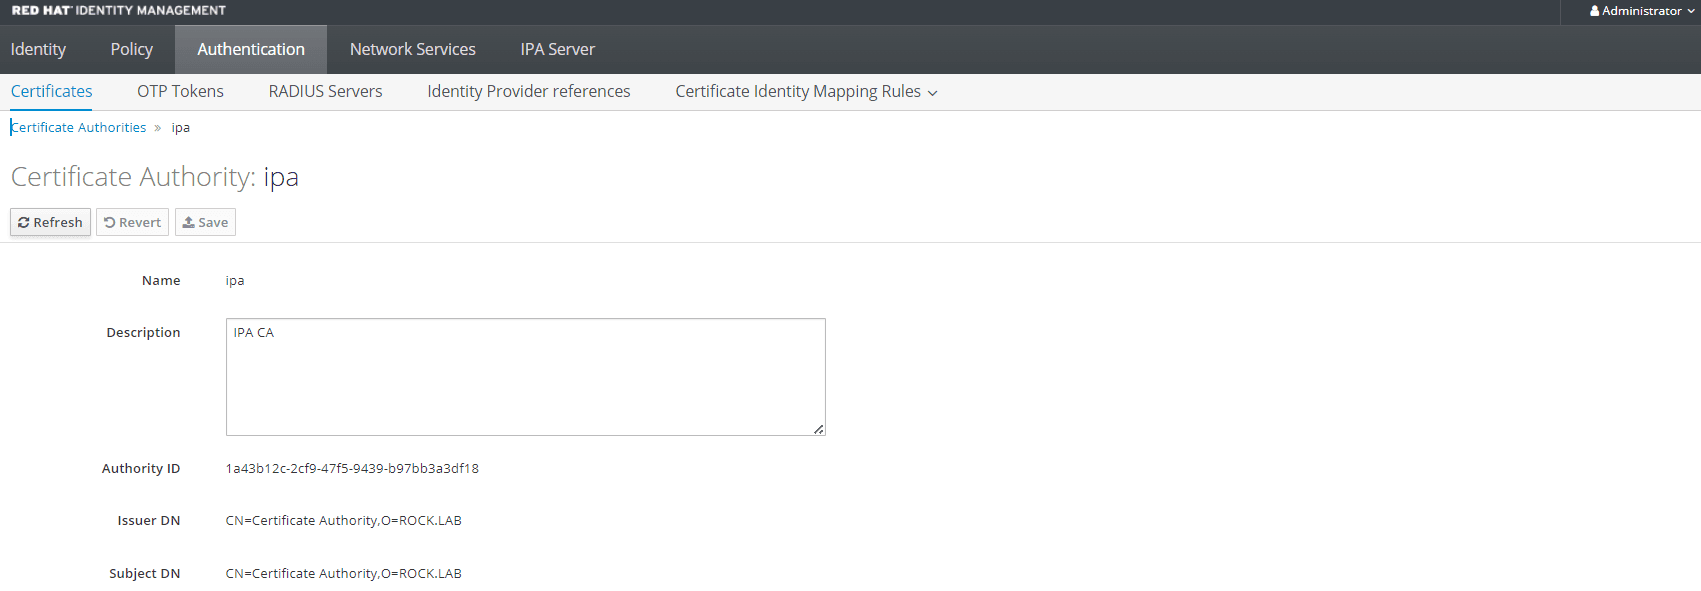The image size is (1701, 591).
Task: Switch to the OTP Tokens tab
Action: 180,91
